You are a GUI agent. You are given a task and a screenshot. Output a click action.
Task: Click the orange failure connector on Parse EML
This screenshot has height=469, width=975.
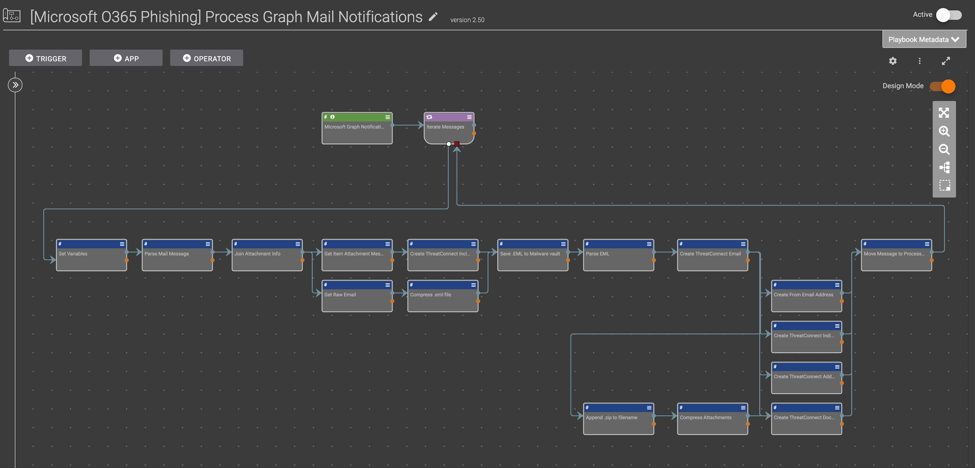[654, 260]
